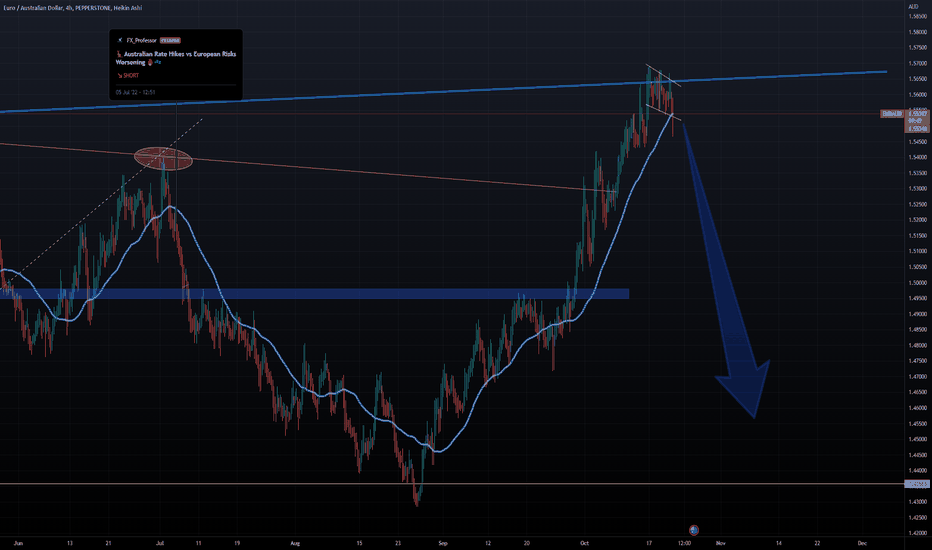The image size is (932, 550).
Task: Click the Jun label on time axis
Action: (x=18, y=543)
